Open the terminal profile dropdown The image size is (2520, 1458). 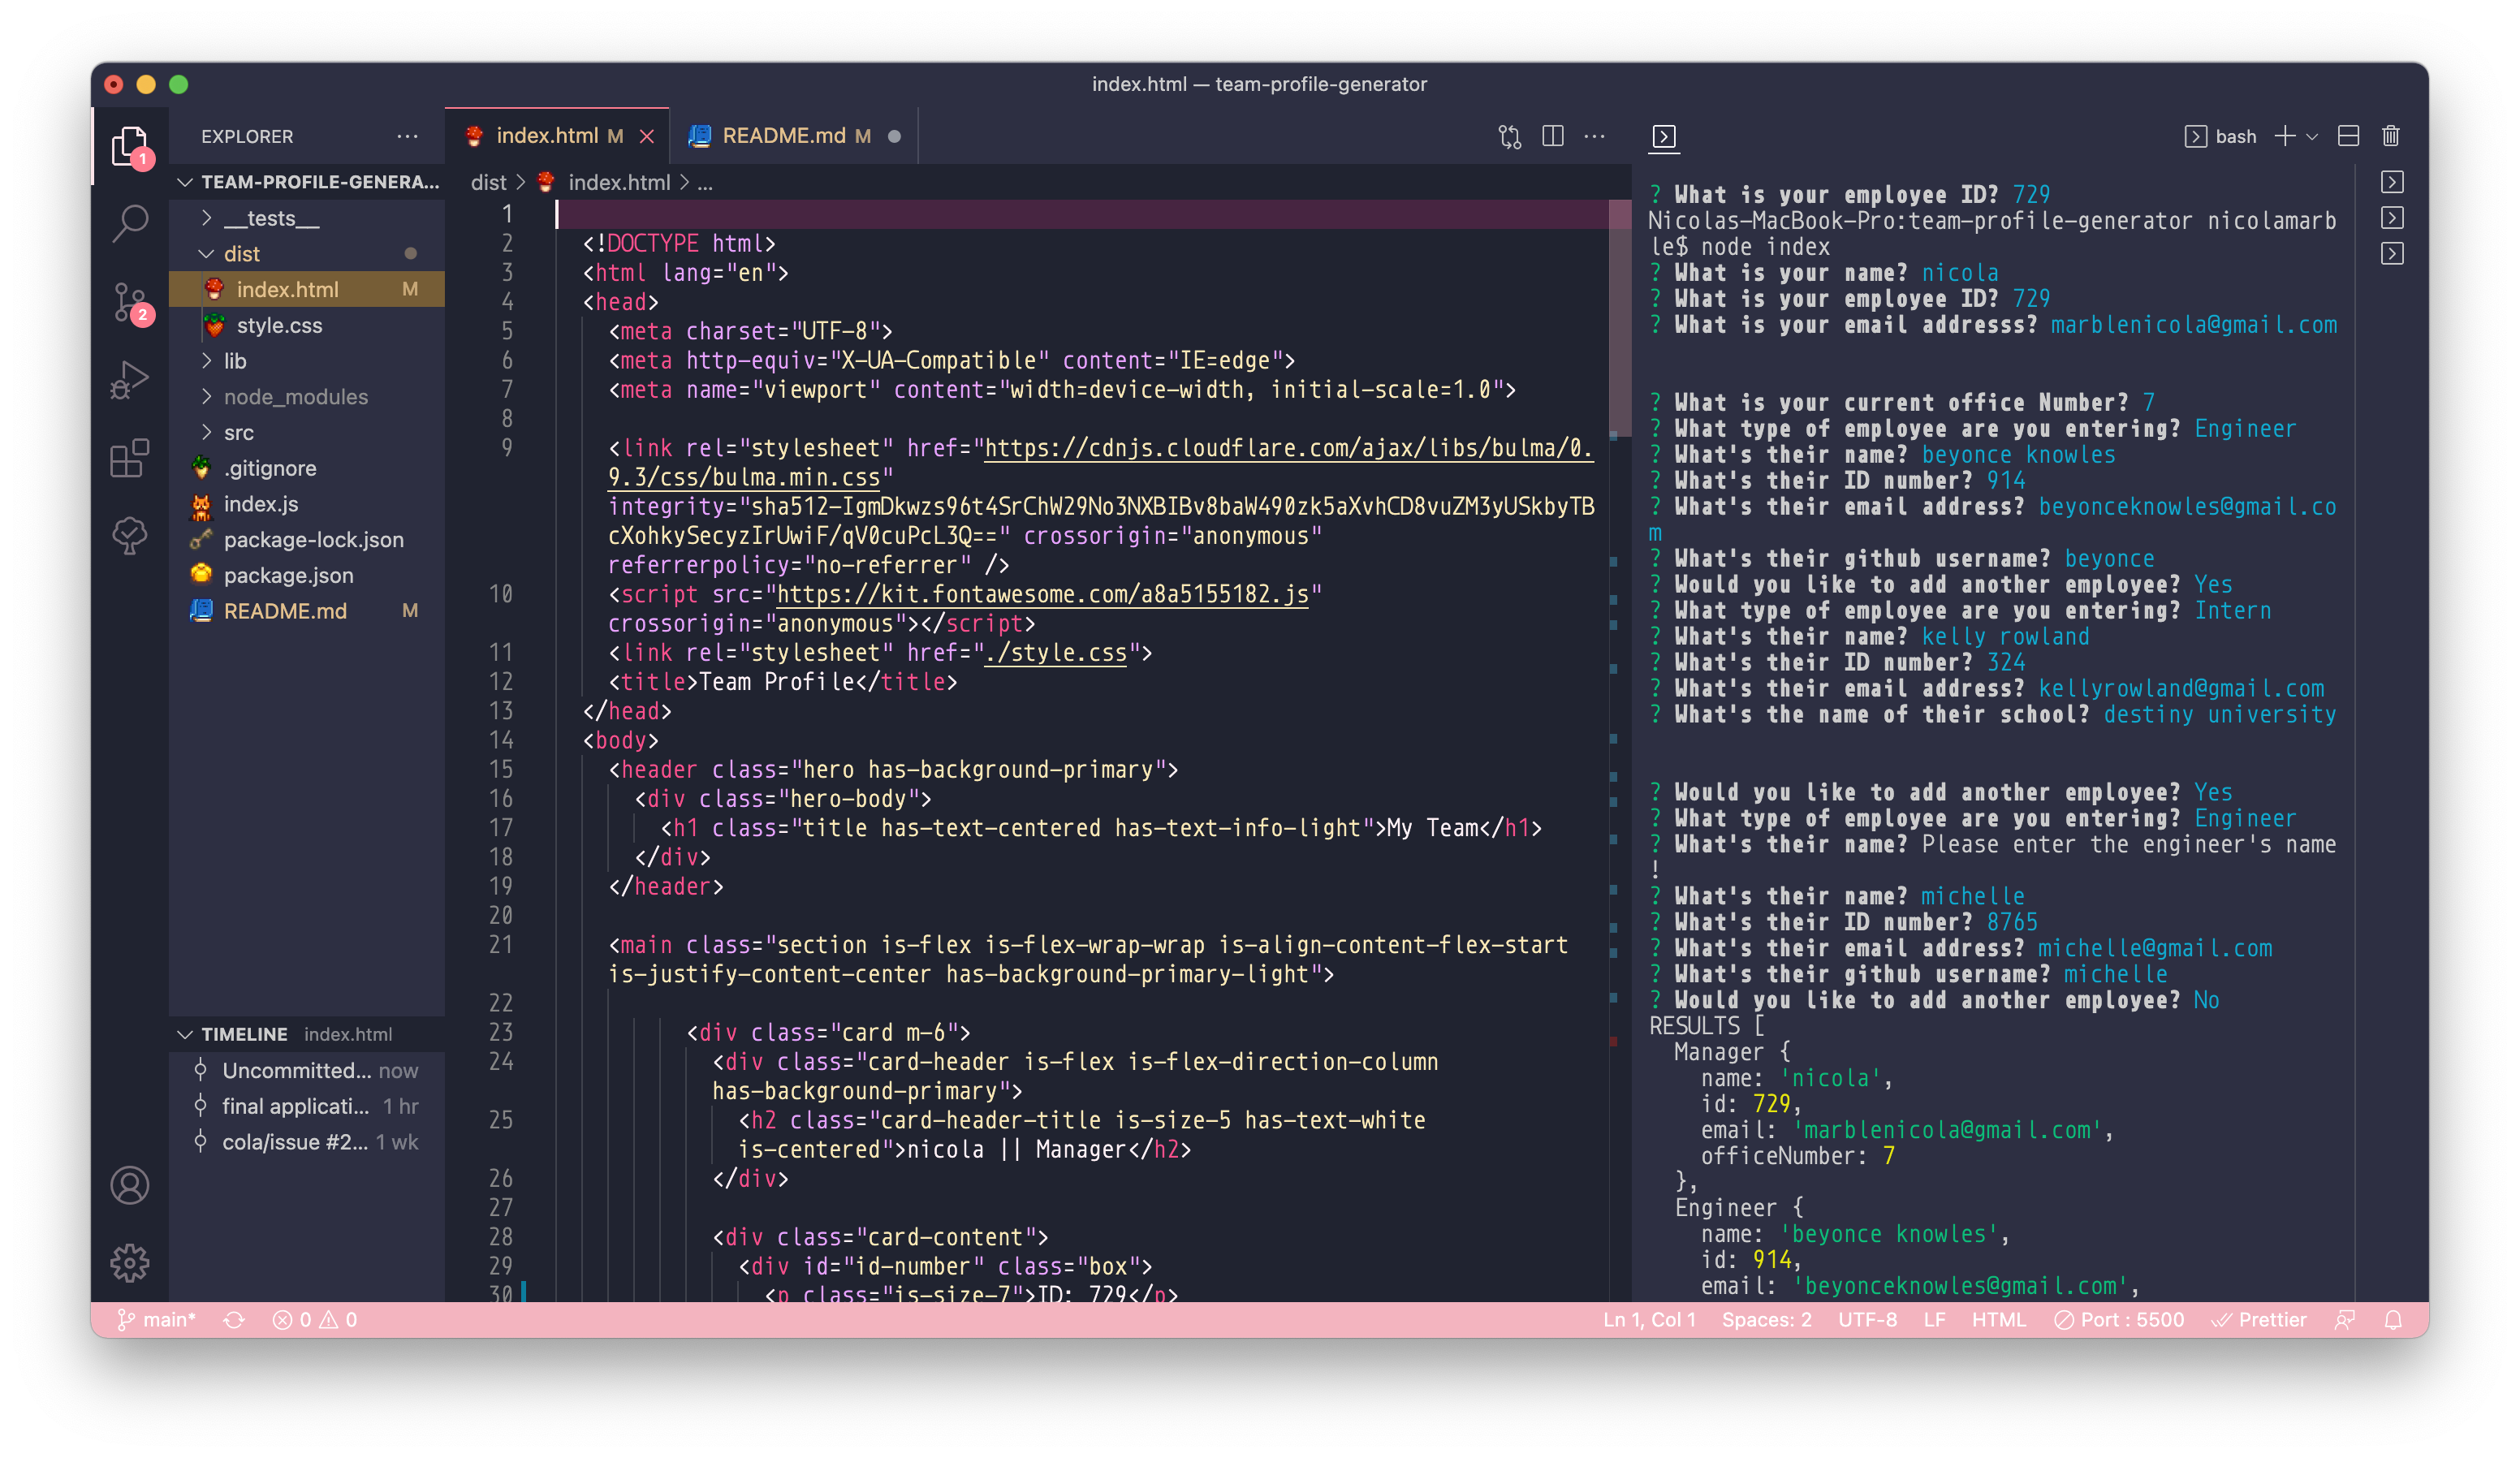(x=2311, y=136)
